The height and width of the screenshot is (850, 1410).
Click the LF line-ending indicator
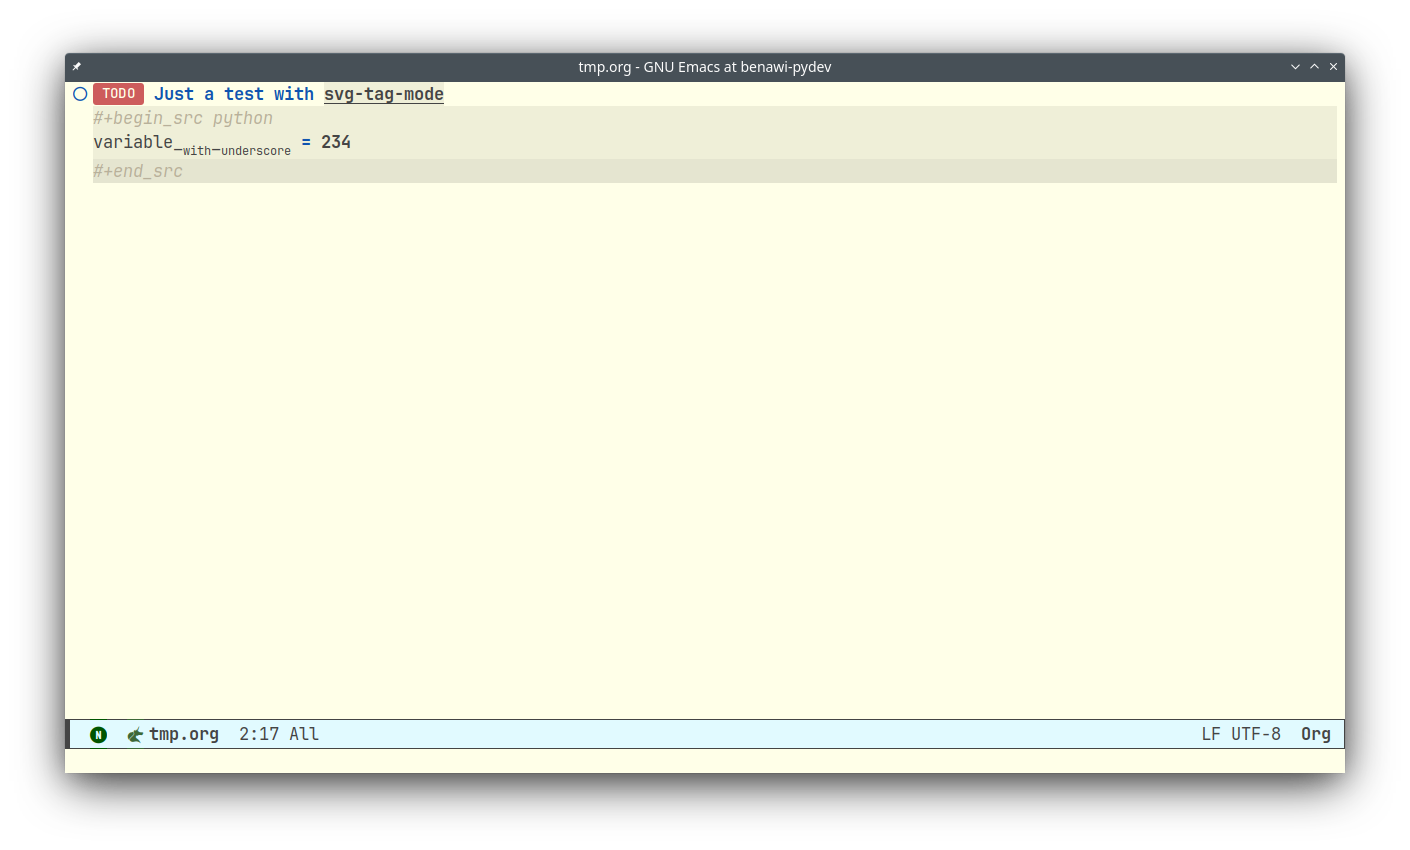(1209, 733)
